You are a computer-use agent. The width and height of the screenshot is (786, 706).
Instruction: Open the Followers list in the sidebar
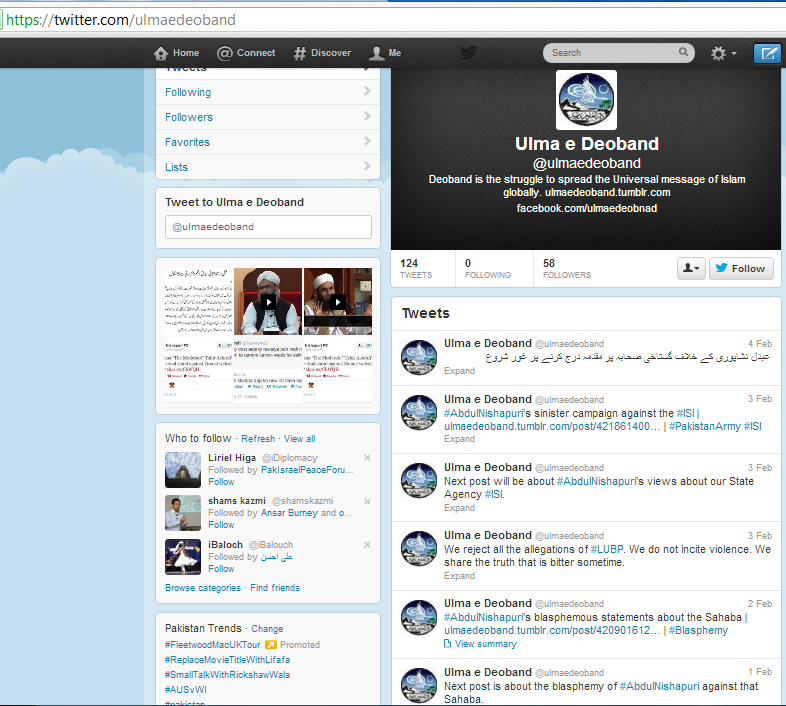(x=268, y=117)
